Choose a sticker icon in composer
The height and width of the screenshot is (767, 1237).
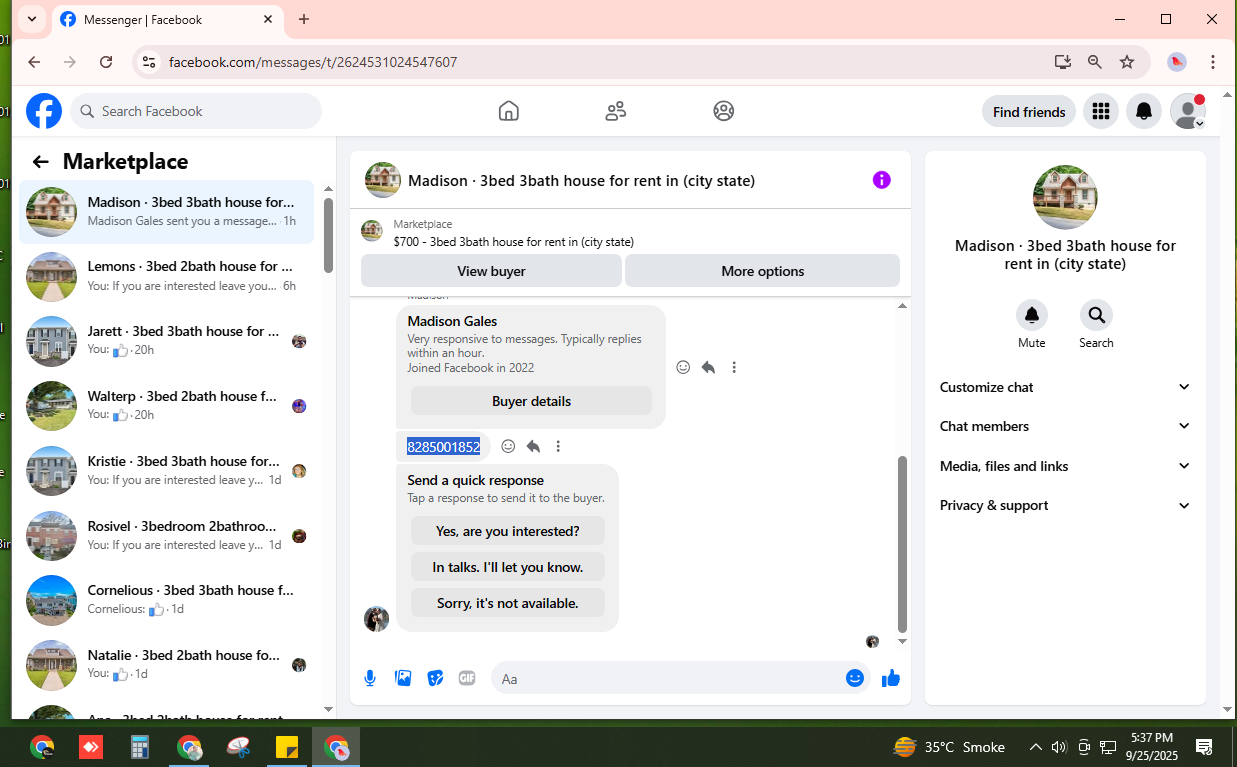pos(435,678)
